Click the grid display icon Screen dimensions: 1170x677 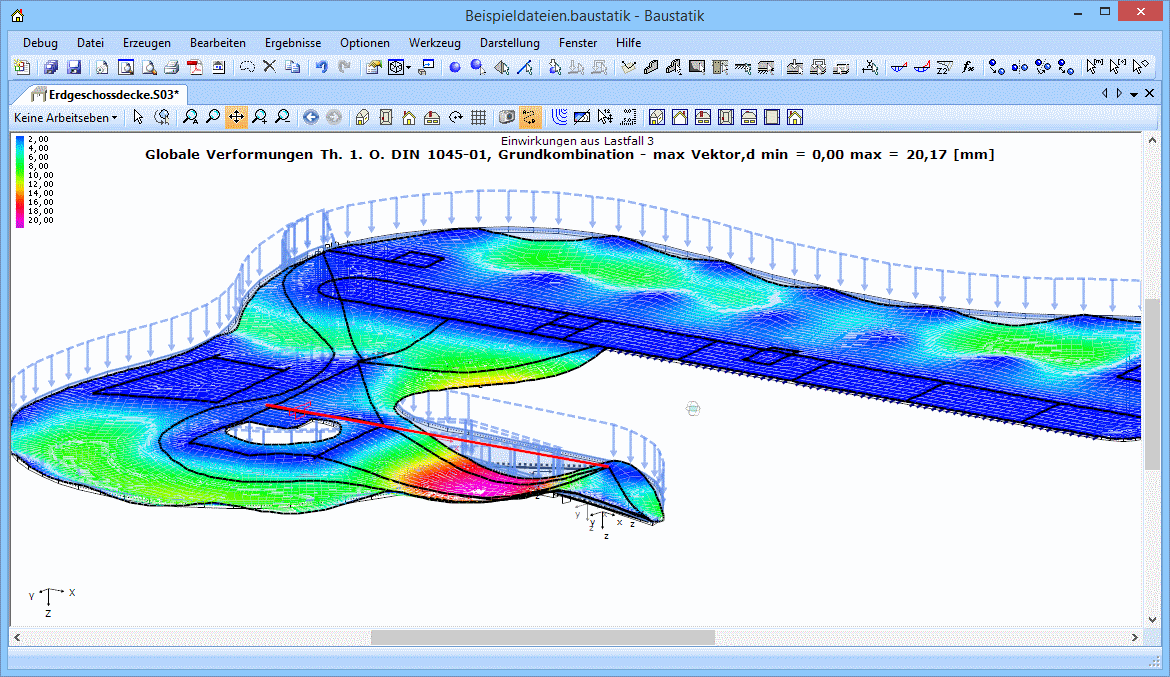click(x=479, y=117)
